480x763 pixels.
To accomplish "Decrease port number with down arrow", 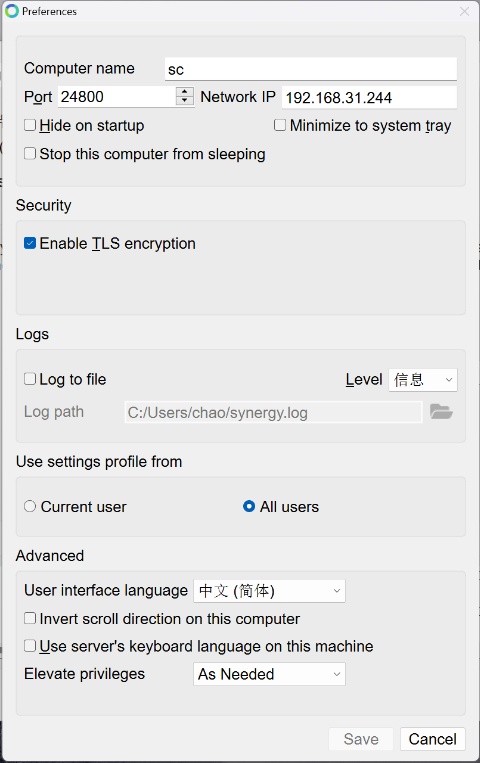I will coord(185,100).
